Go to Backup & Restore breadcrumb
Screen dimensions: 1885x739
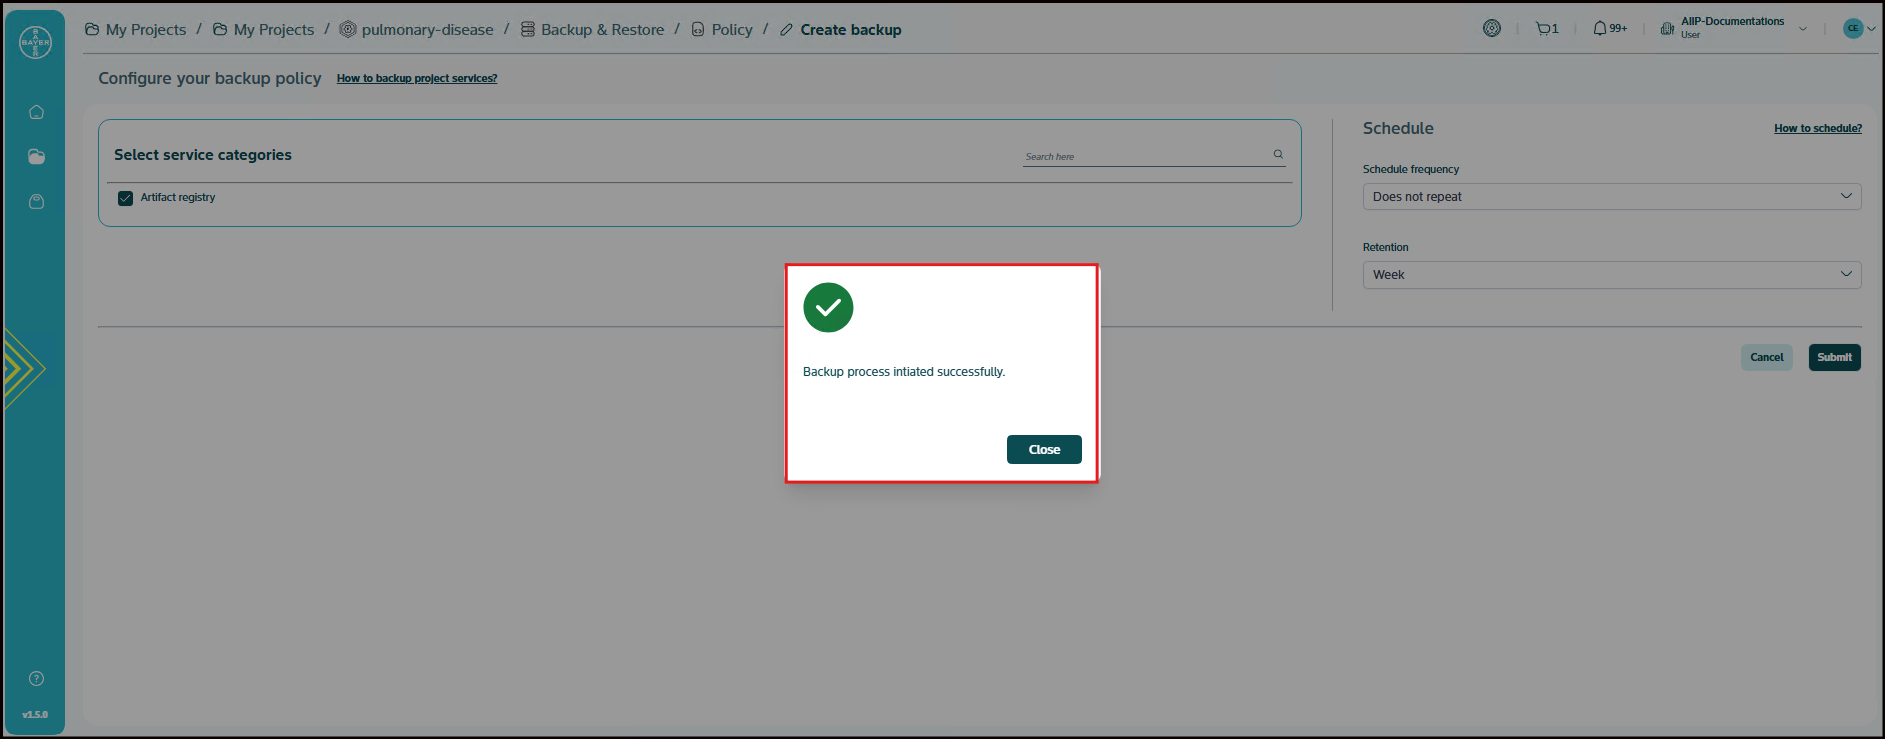click(601, 30)
